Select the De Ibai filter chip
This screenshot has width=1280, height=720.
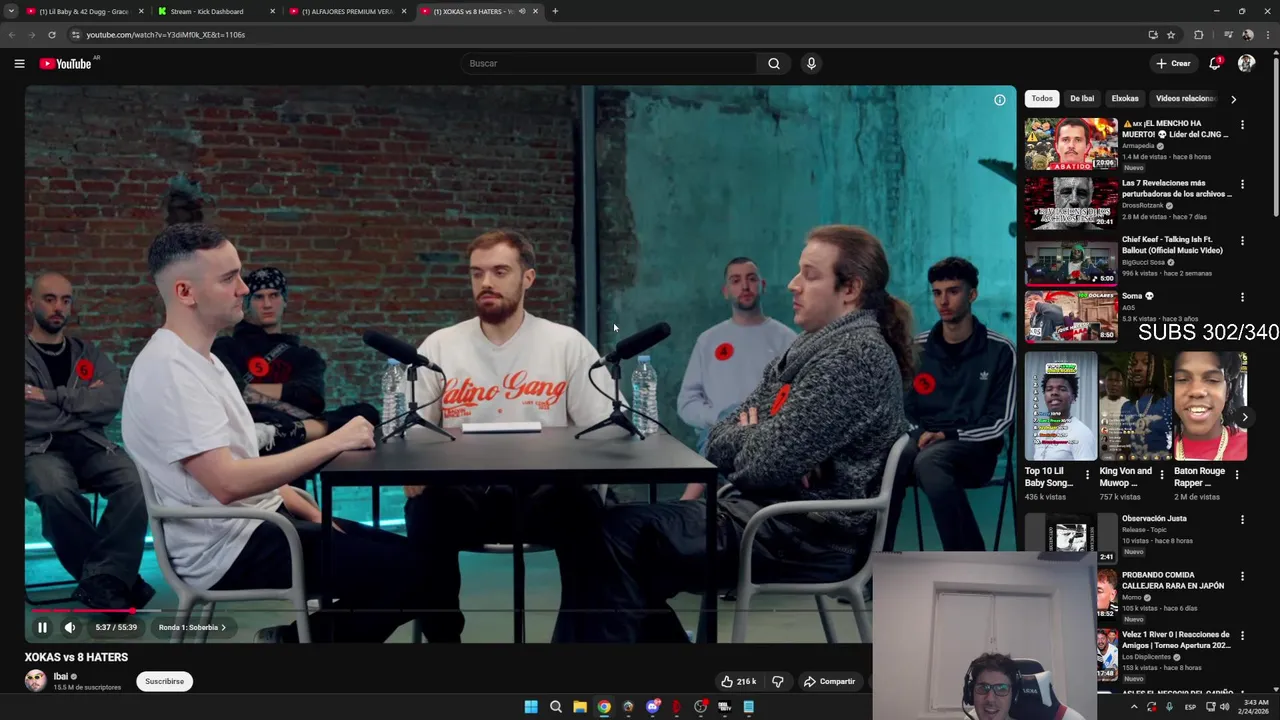coord(1082,98)
